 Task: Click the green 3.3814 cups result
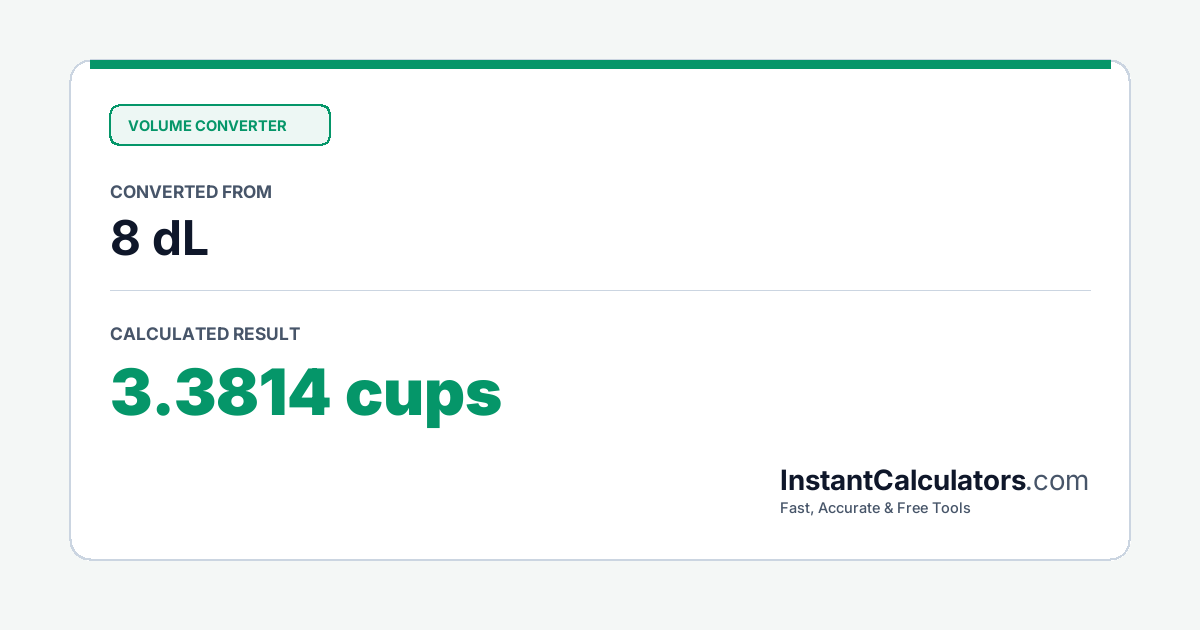(x=306, y=394)
